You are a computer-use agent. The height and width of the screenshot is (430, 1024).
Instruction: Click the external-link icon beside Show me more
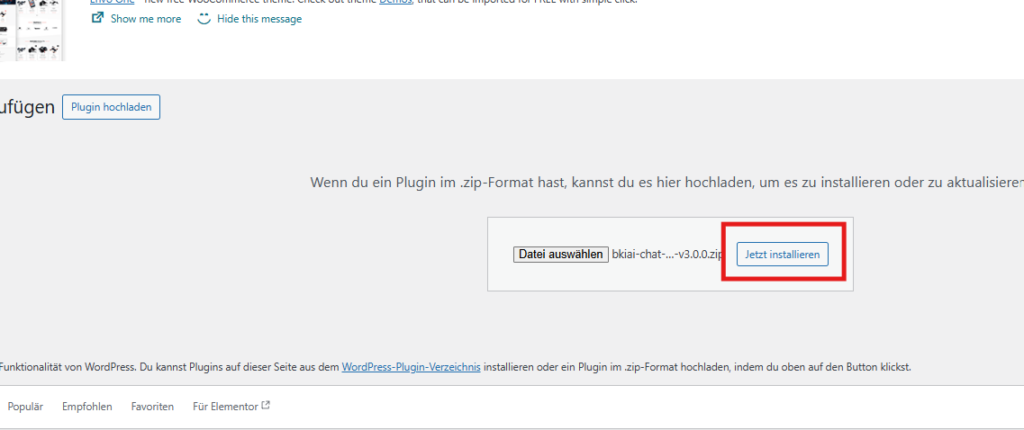(97, 18)
